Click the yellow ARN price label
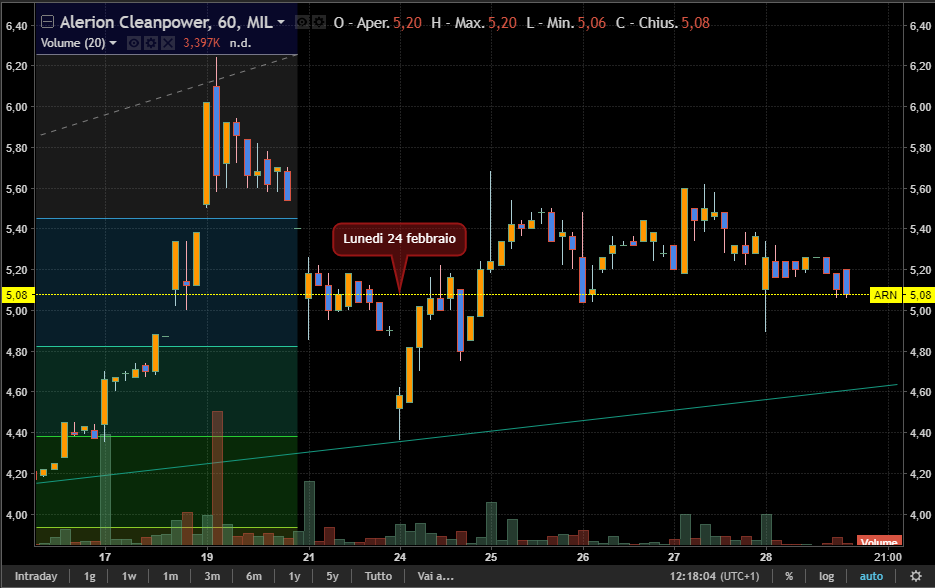935x588 pixels. [x=886, y=295]
